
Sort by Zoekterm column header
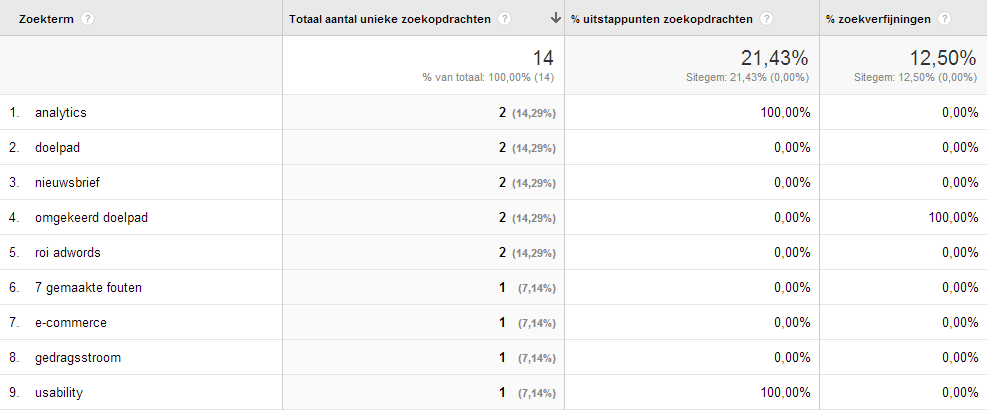pos(47,19)
